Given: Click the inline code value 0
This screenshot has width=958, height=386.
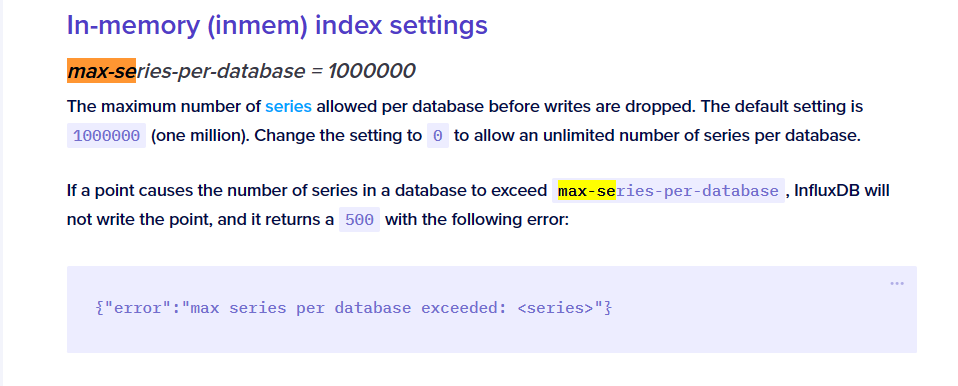Looking at the screenshot, I should click(437, 136).
